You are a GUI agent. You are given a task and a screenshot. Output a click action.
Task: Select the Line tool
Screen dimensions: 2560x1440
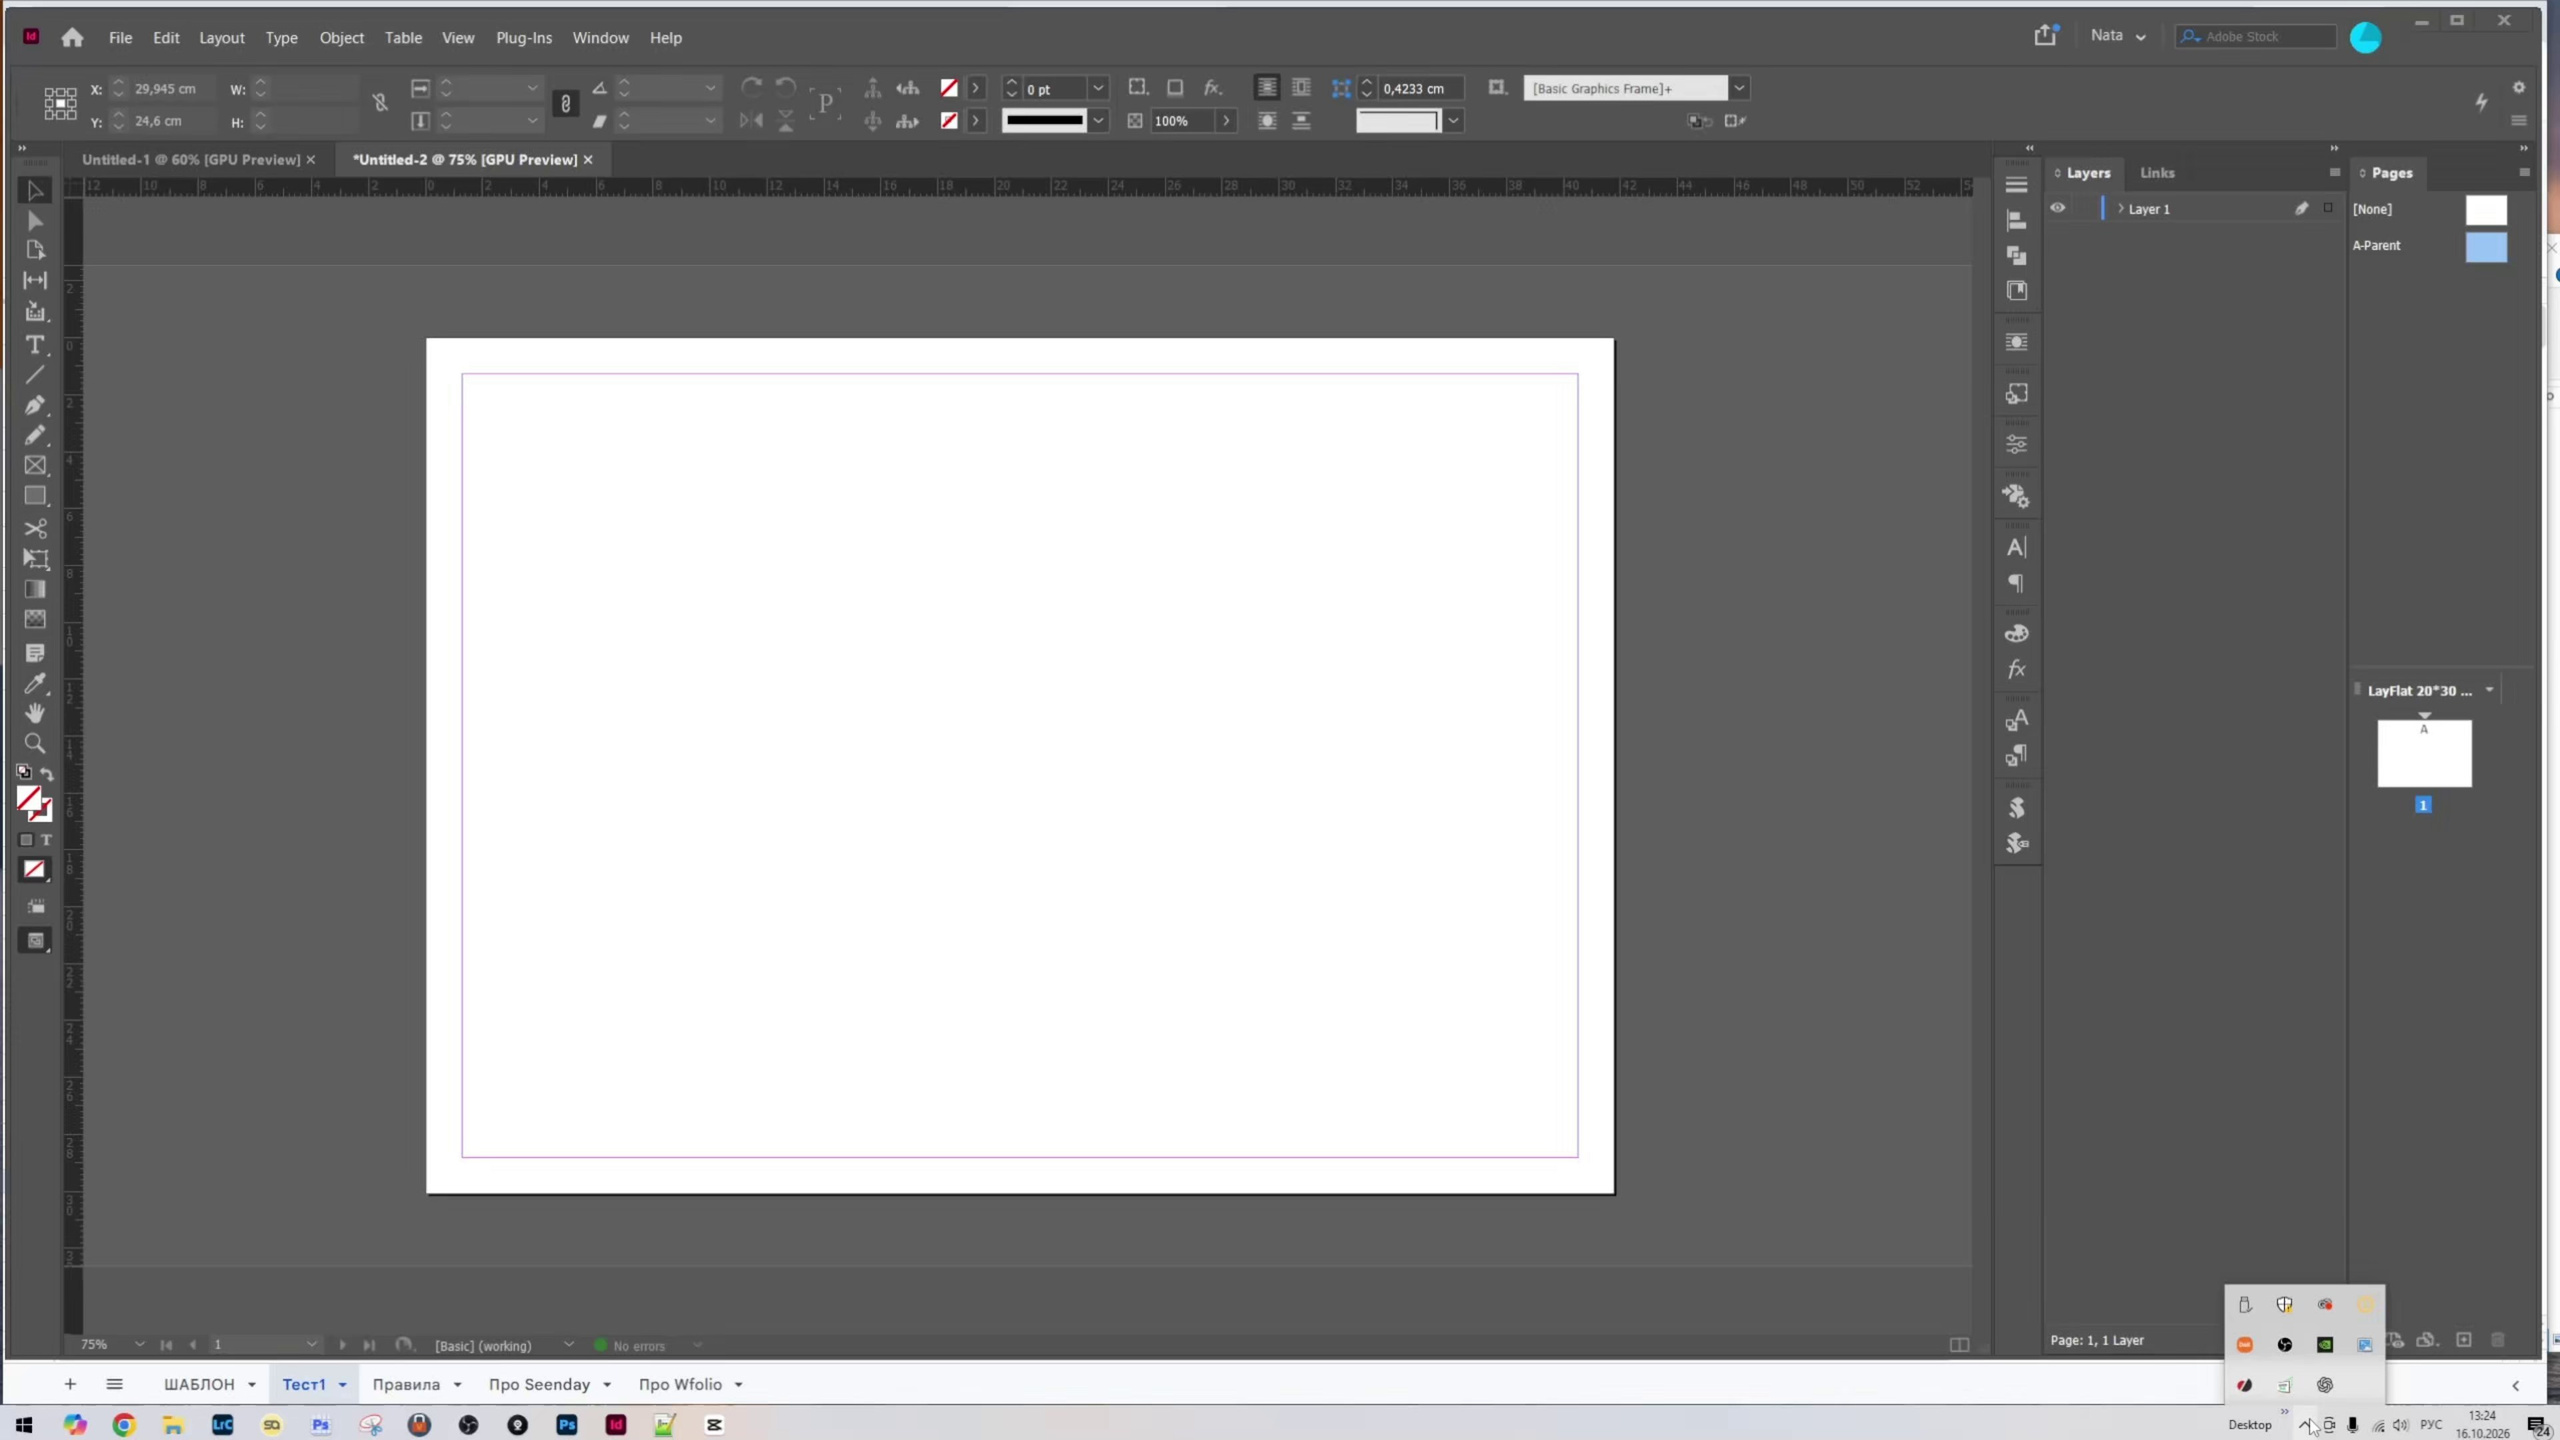(35, 375)
